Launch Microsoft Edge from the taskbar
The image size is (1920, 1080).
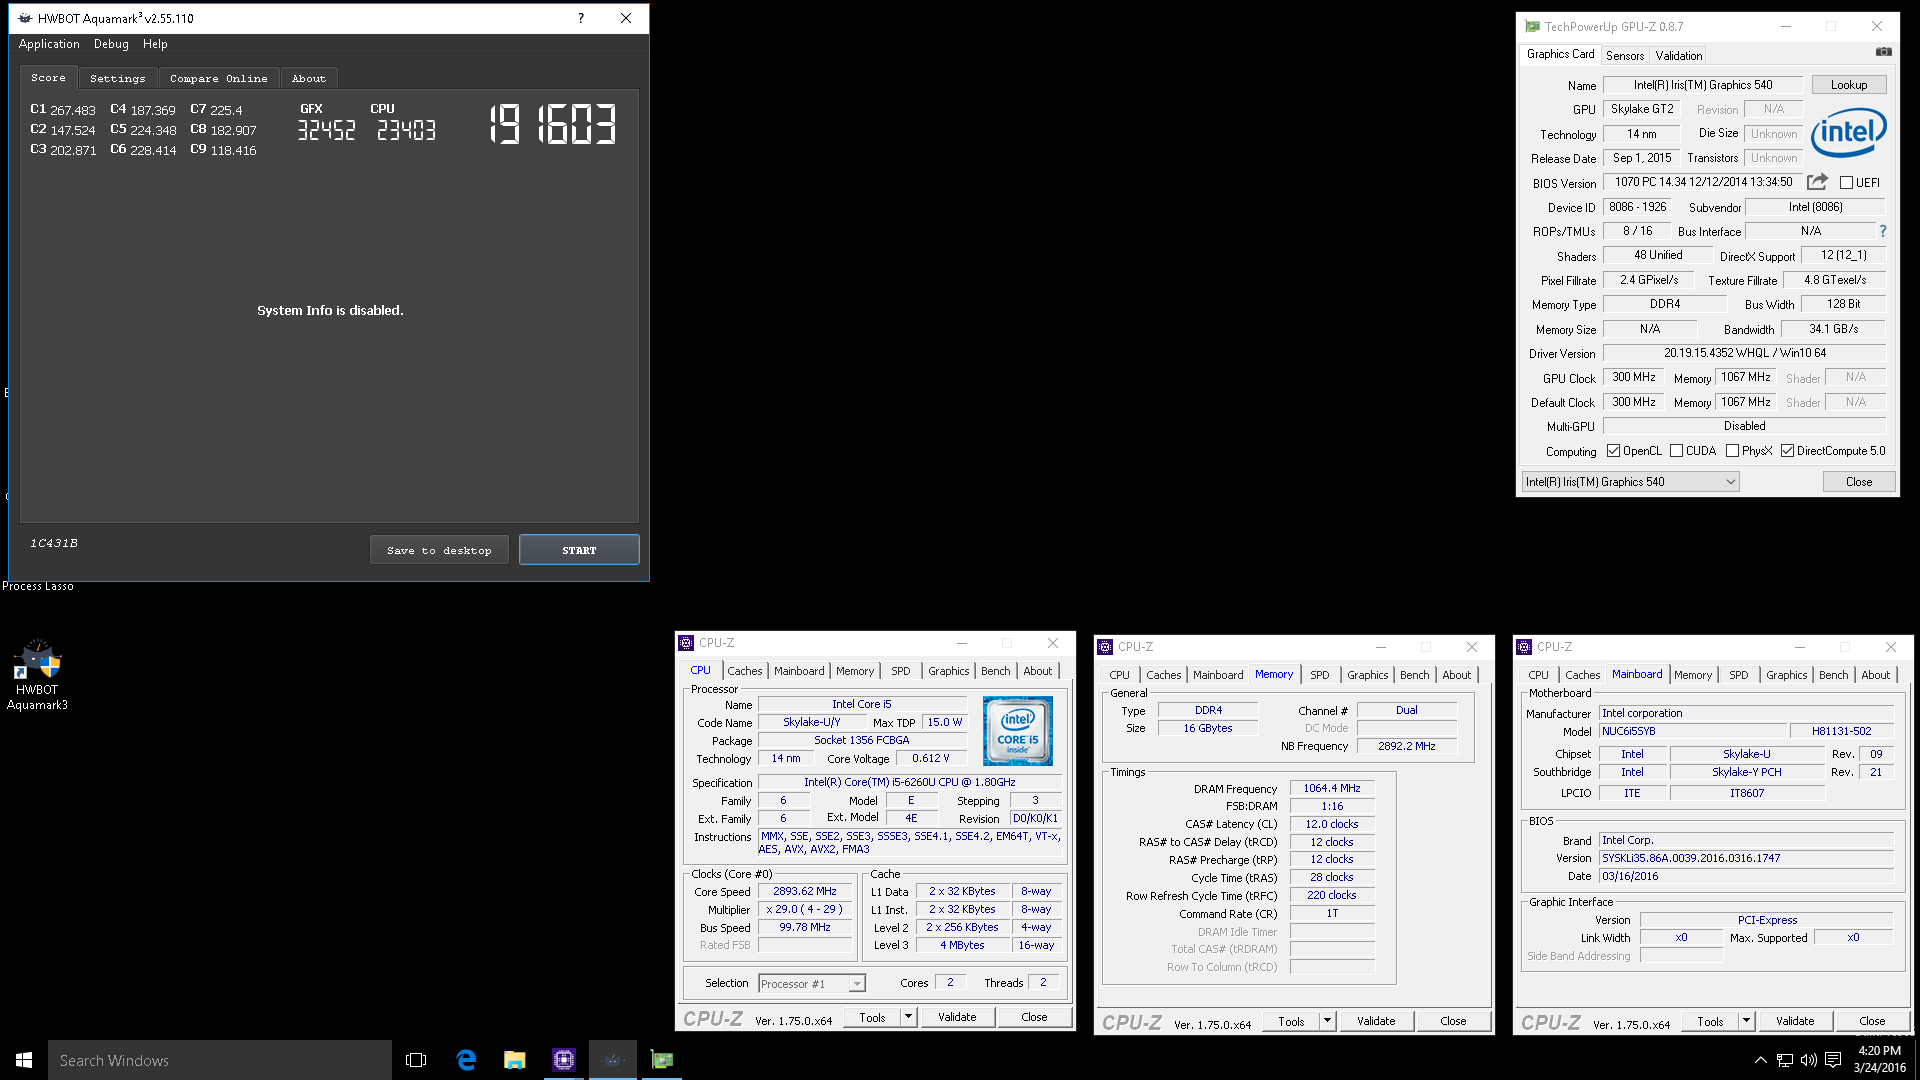[466, 1060]
